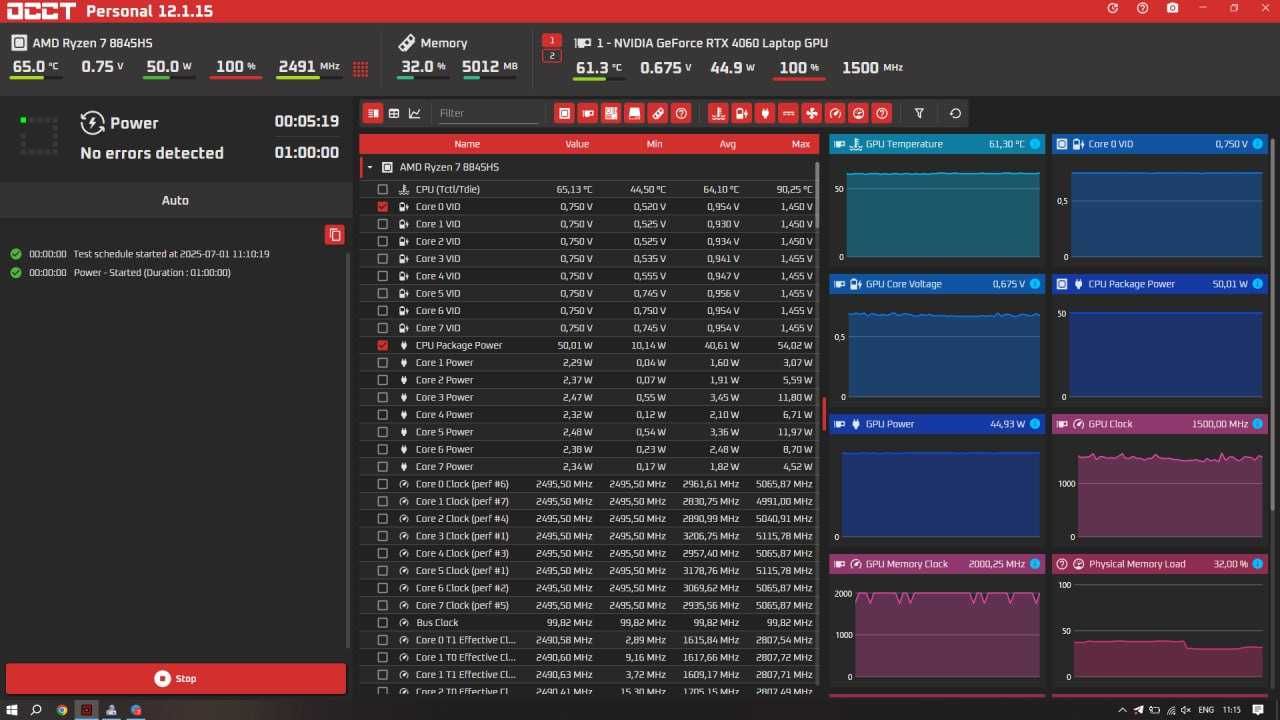Switch to the combined list and graph view
Image resolution: width=1280 pixels, height=720 pixels.
(373, 113)
